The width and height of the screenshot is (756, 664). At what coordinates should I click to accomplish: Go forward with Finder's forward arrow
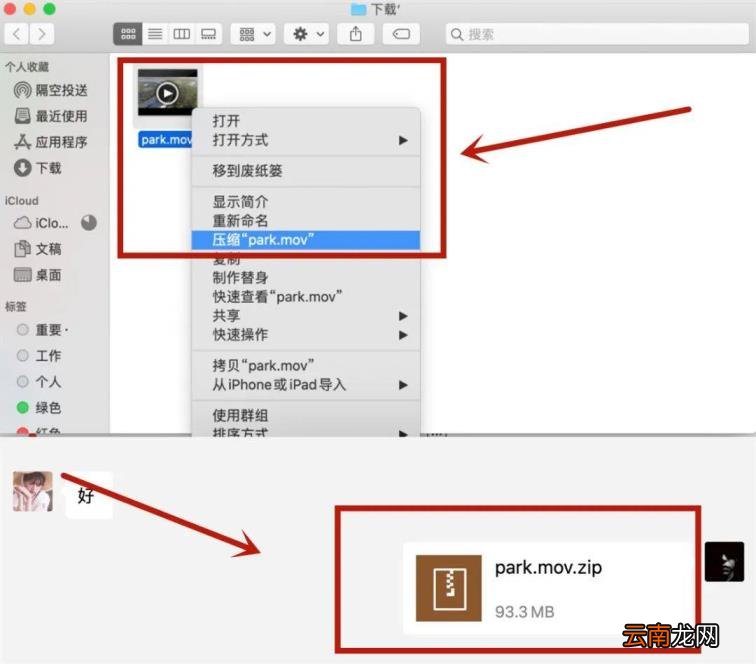(x=41, y=34)
